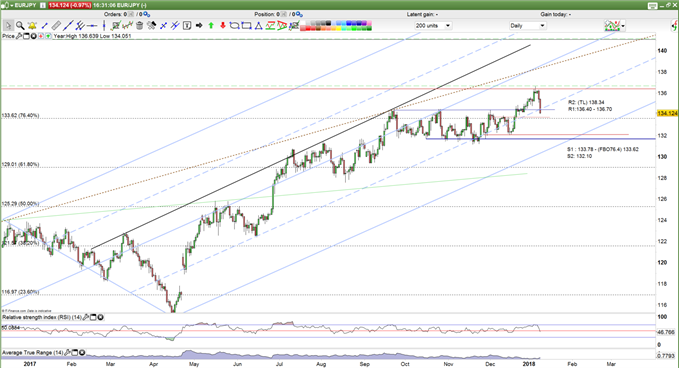
Task: Open the Daily timeframe dropdown
Action: 527,26
